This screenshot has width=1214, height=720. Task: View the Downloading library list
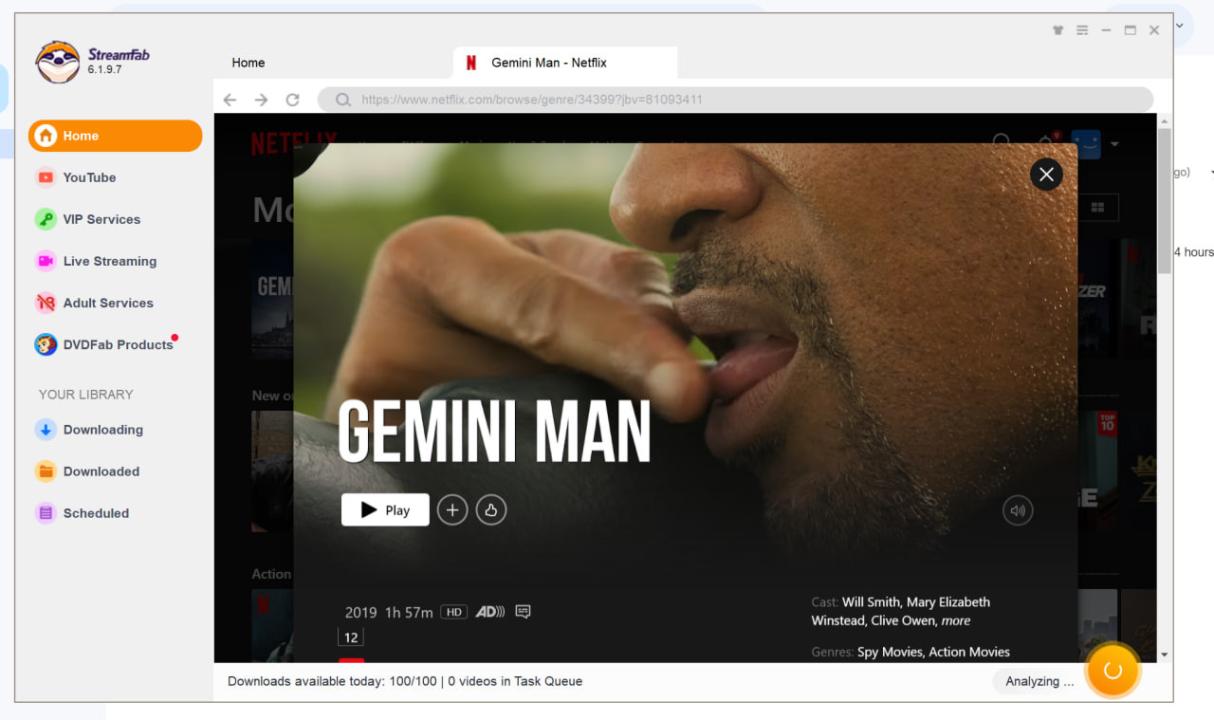(x=102, y=430)
